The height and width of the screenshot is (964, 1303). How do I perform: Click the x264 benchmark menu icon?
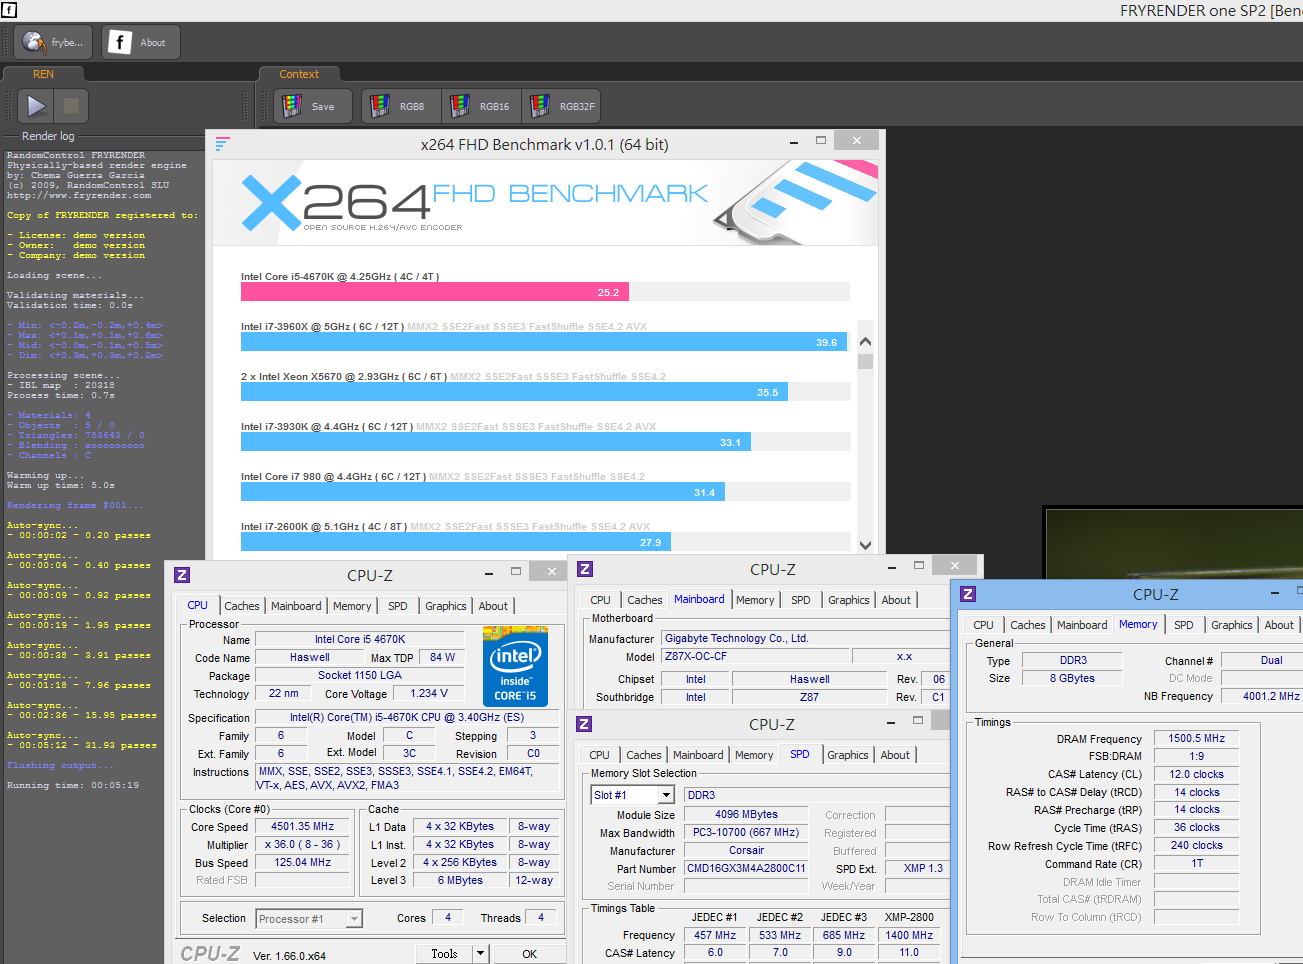[x=223, y=144]
